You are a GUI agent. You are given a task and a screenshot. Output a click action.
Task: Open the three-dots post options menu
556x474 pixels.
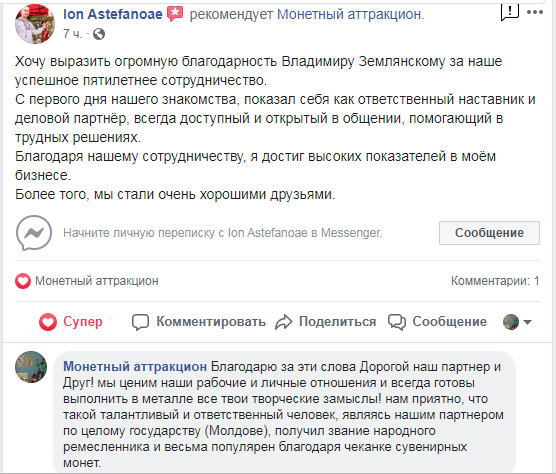[535, 12]
